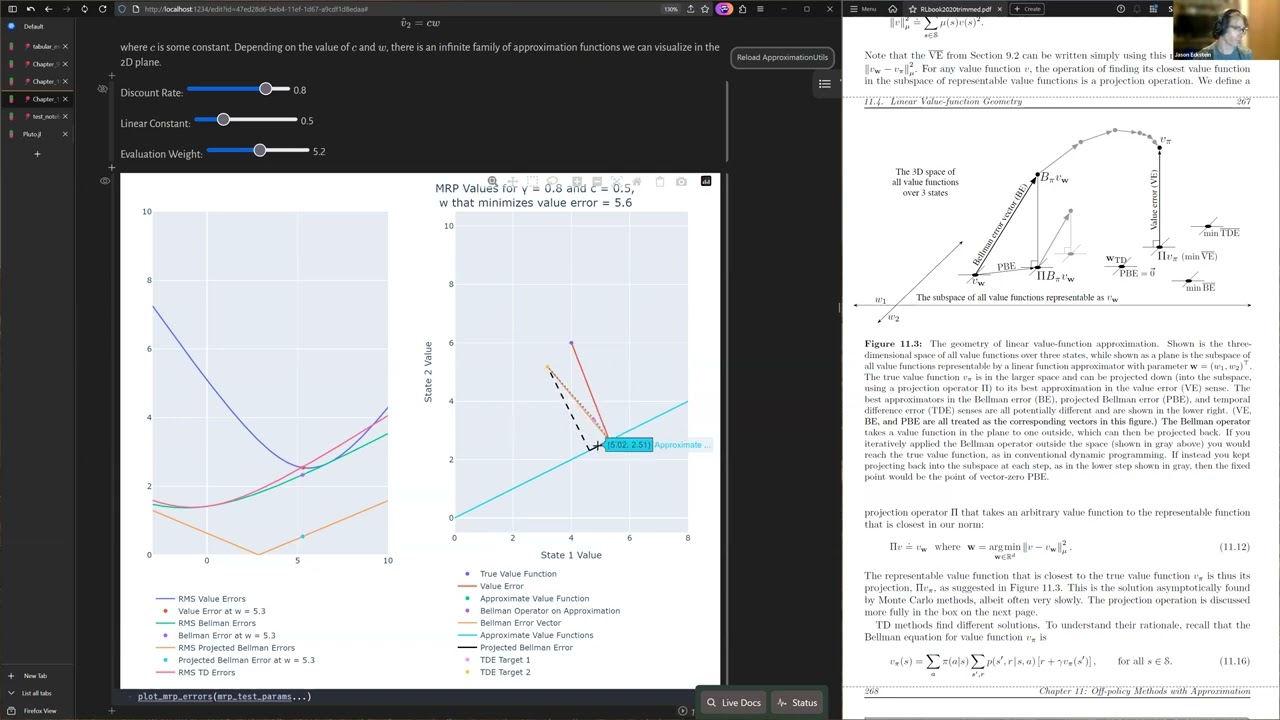1280x720 pixels.
Task: Close the Pluto.jl sidebar tab
Action: pyautogui.click(x=65, y=134)
